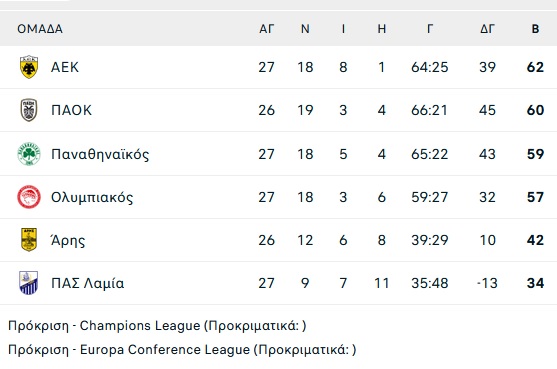
Task: Click the Άρης yellow crest icon
Action: (x=29, y=240)
